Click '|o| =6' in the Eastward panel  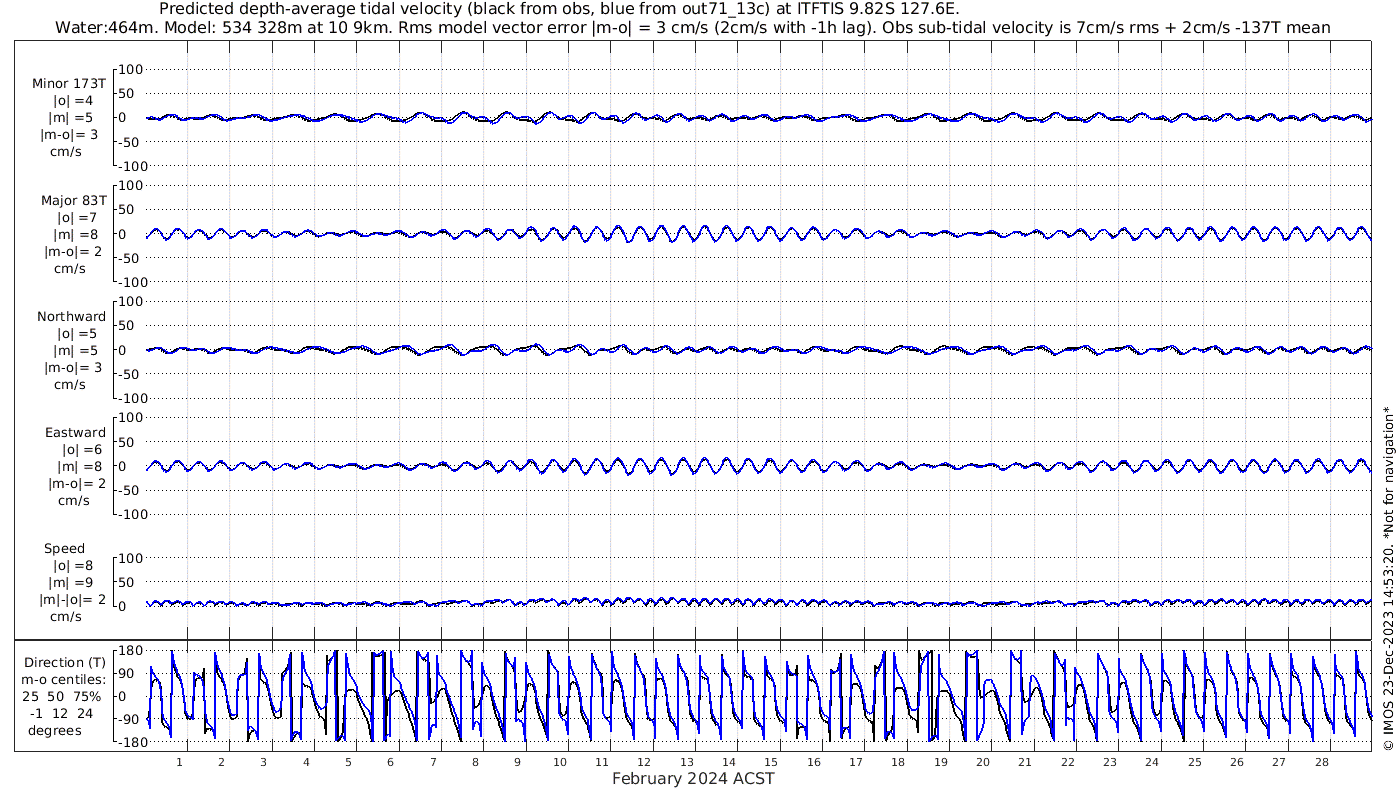82,449
